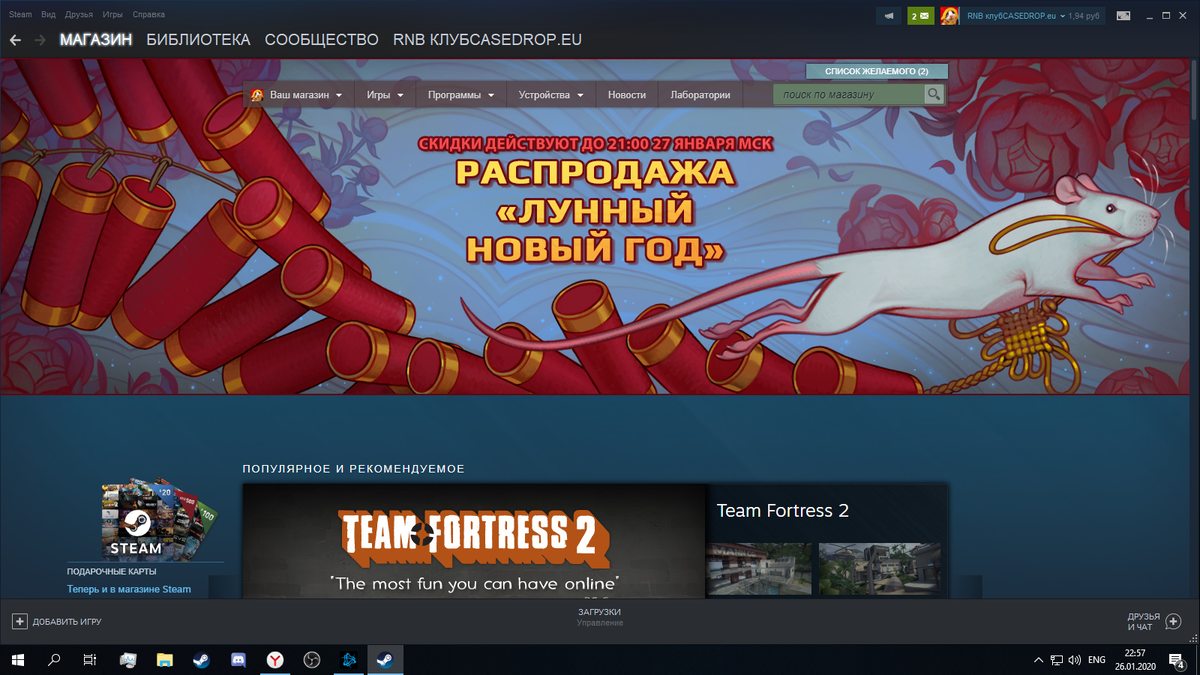
Task: Show hidden tray icons
Action: 1038,660
